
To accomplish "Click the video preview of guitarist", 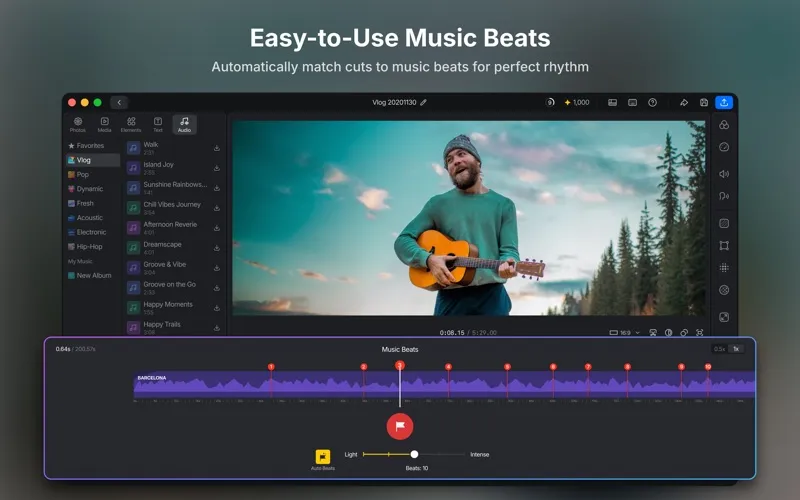I will click(x=469, y=218).
